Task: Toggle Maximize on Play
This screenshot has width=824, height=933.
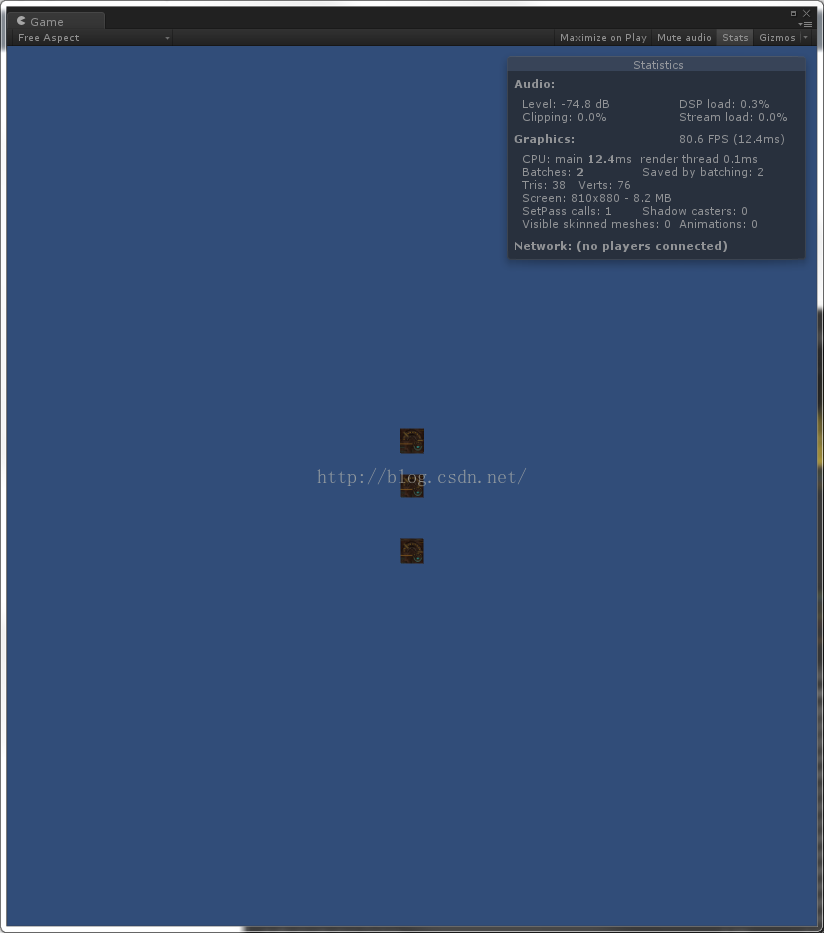Action: click(x=603, y=37)
